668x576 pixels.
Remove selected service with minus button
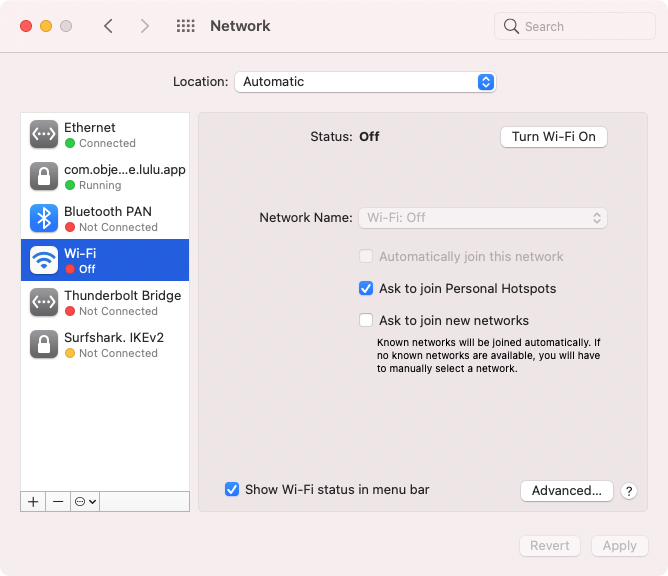(58, 501)
